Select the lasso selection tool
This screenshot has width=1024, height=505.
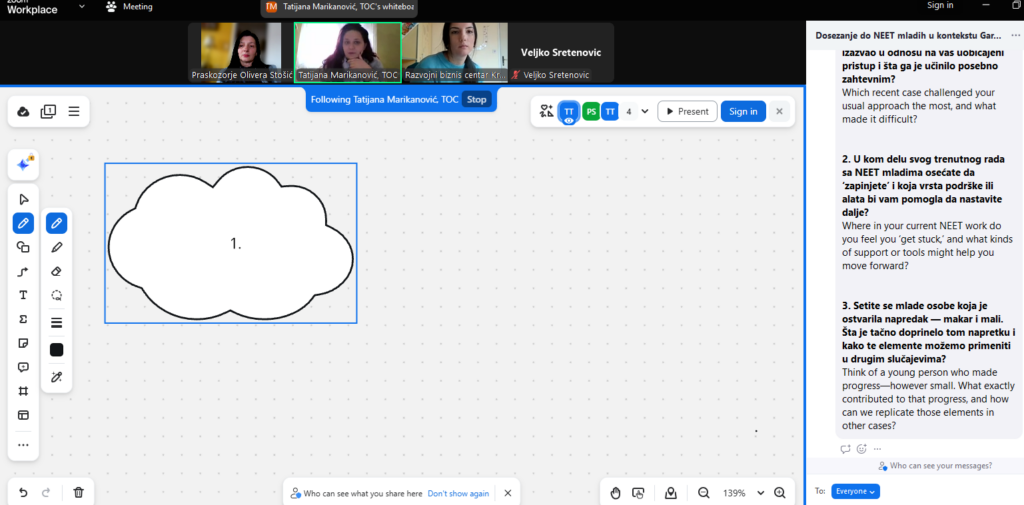coord(57,296)
